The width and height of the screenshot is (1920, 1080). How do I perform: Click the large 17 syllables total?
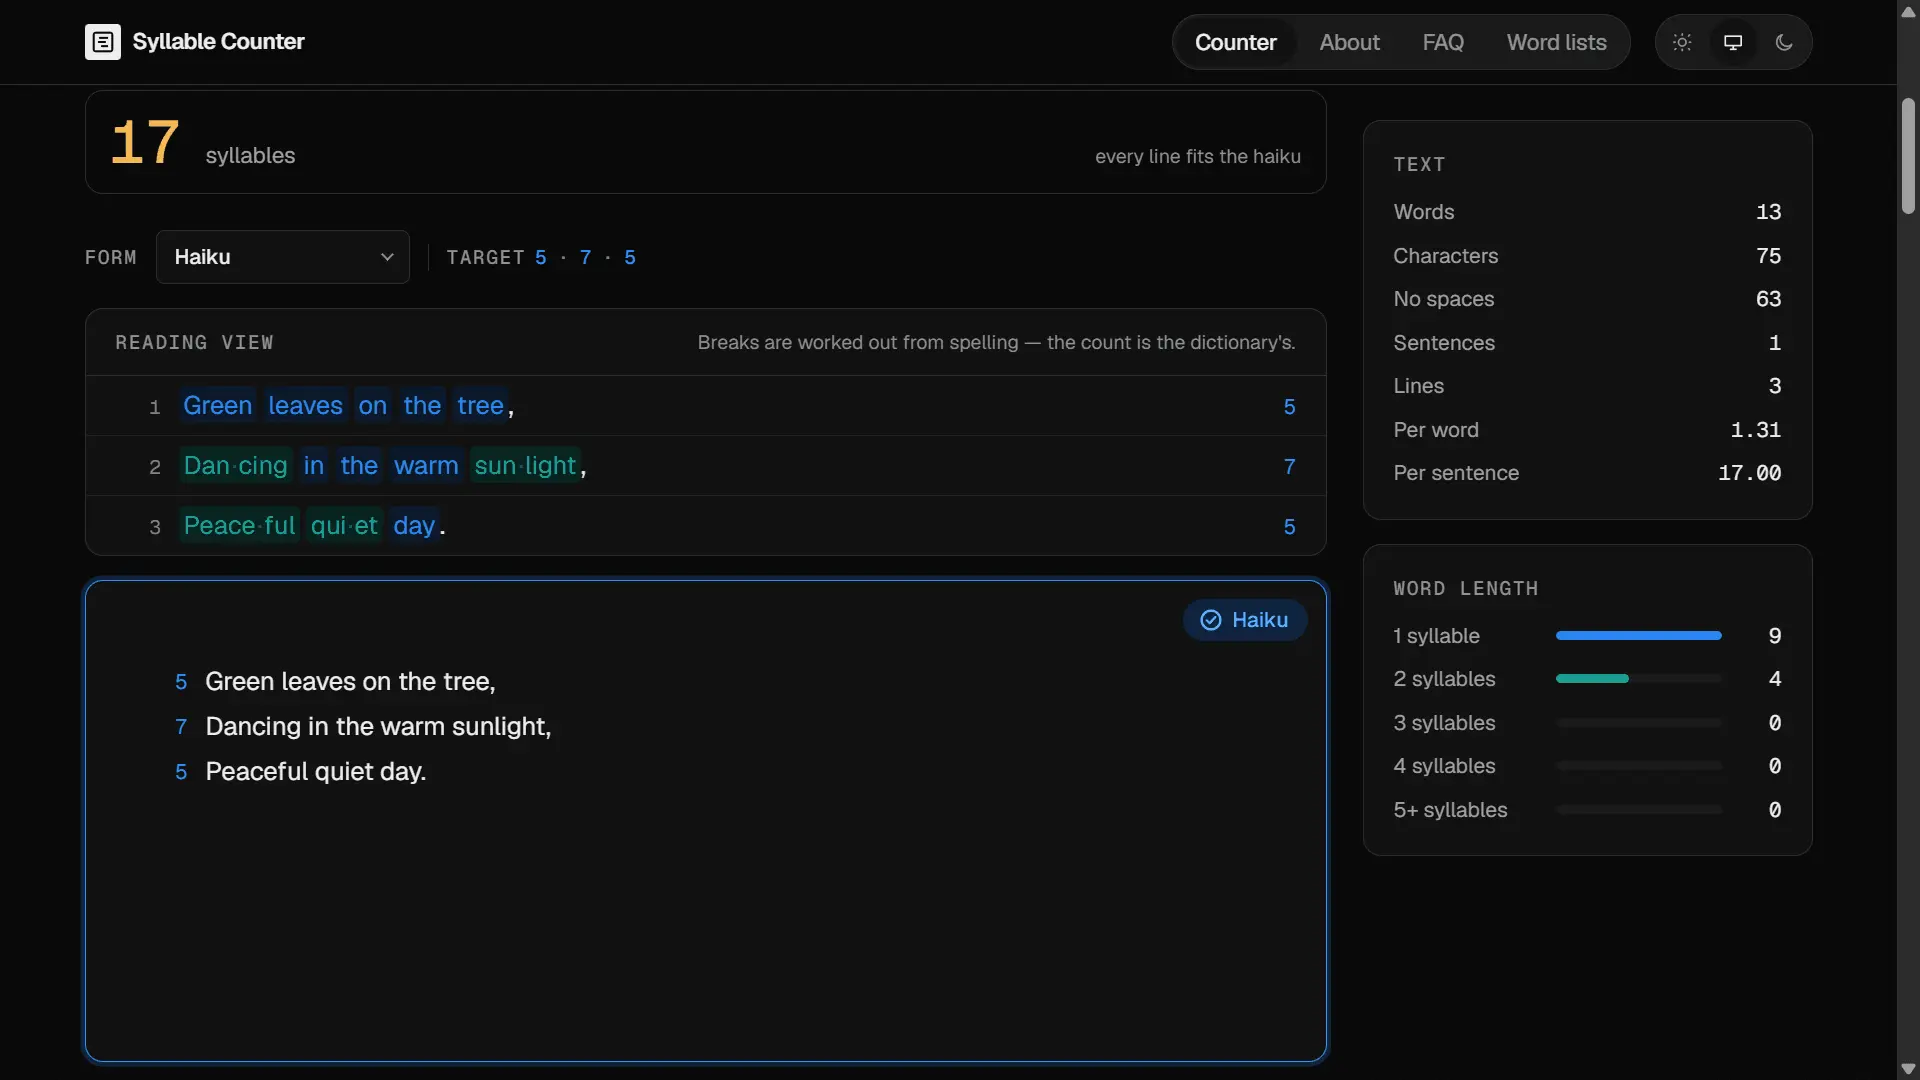click(x=145, y=142)
